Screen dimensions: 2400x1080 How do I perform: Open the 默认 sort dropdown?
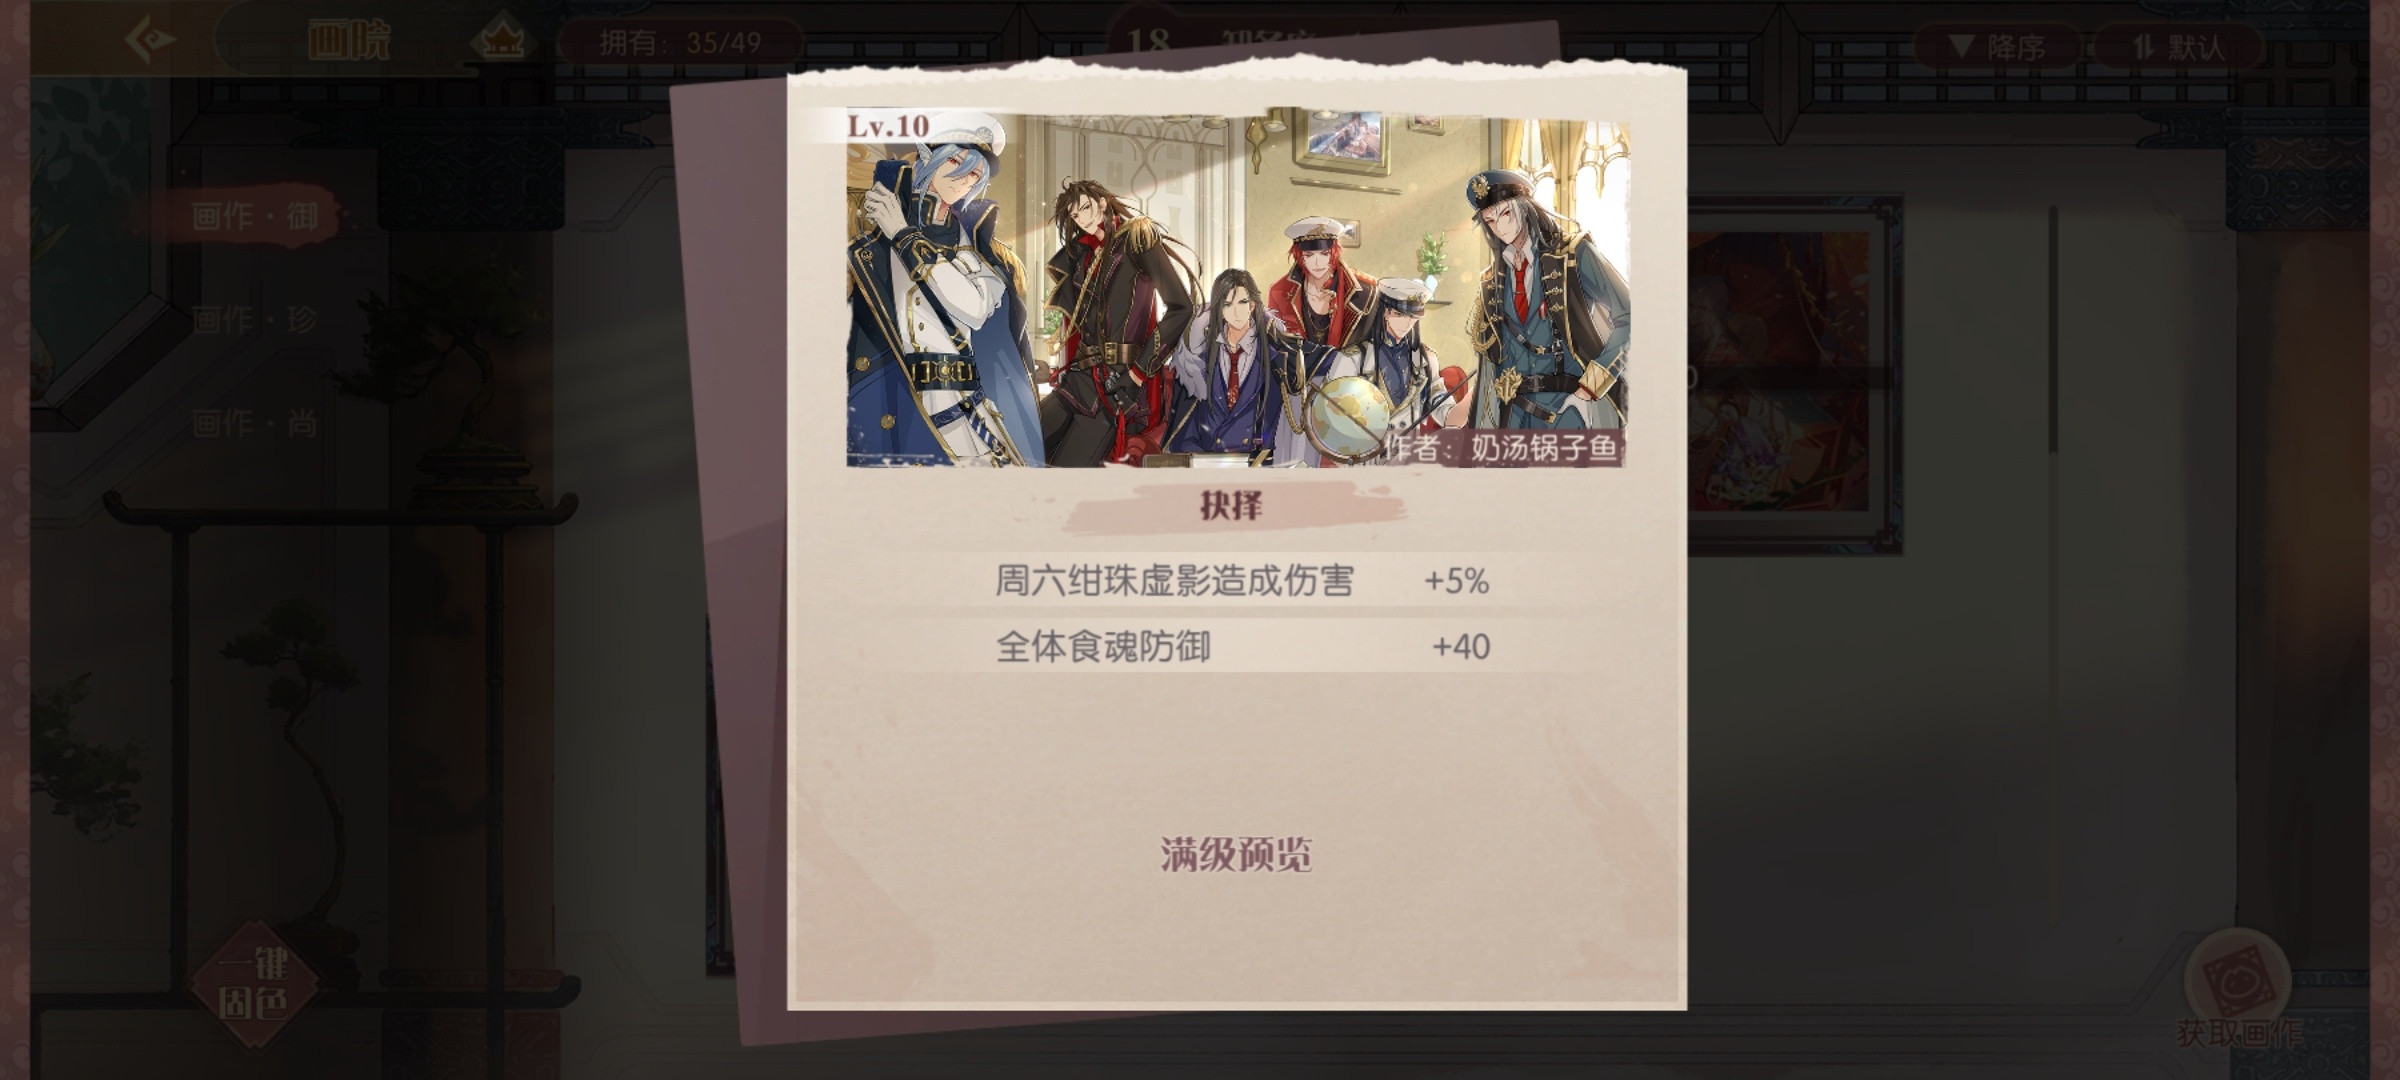click(2178, 47)
